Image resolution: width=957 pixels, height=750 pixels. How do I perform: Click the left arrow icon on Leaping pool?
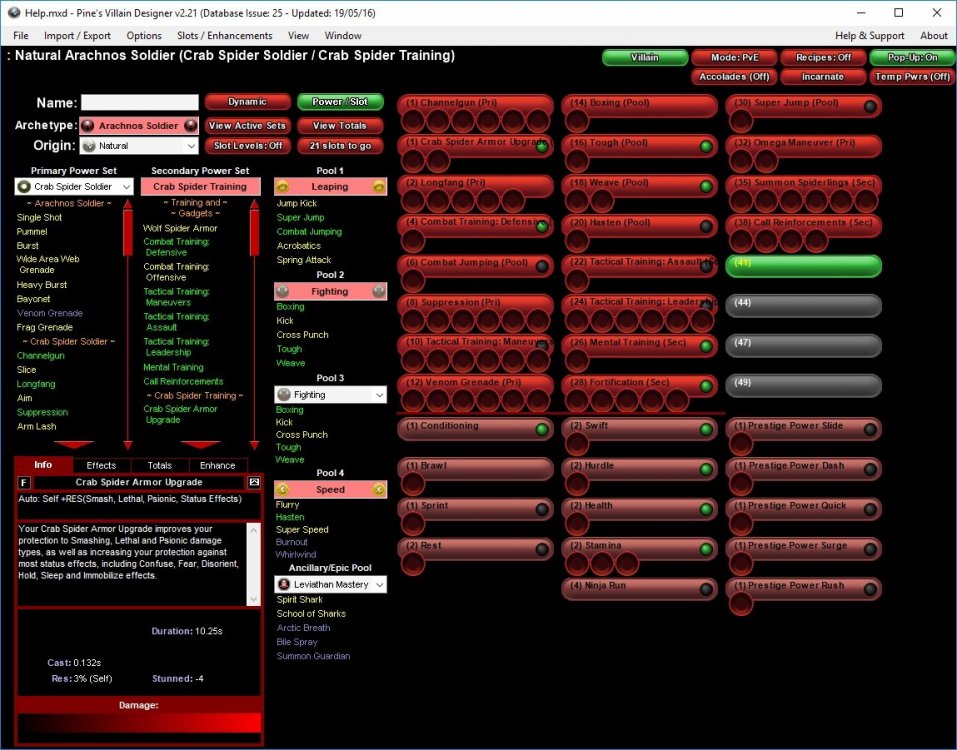(x=283, y=187)
